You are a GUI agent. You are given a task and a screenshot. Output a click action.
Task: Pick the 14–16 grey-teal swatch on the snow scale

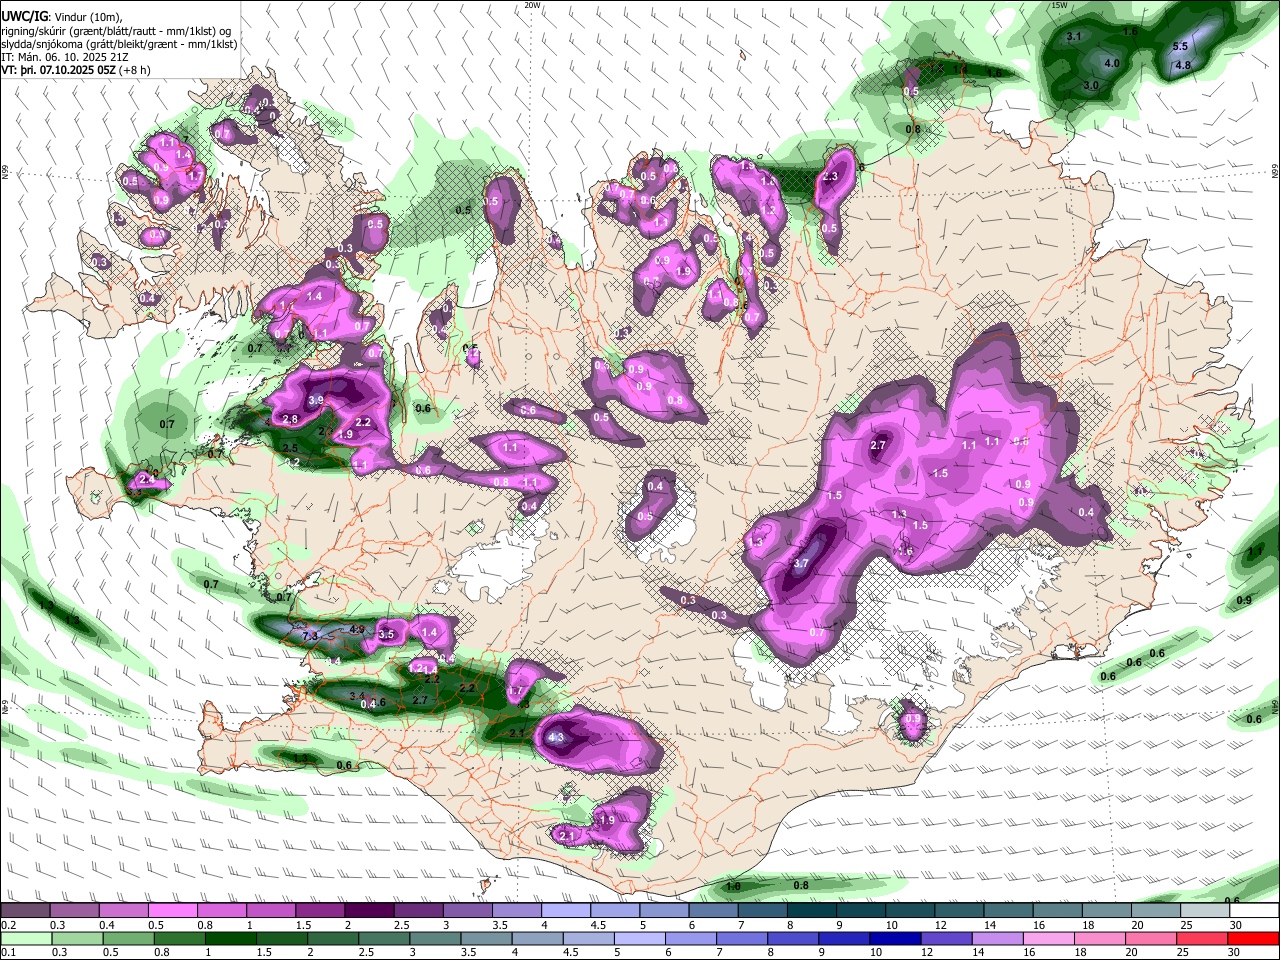tap(1009, 910)
